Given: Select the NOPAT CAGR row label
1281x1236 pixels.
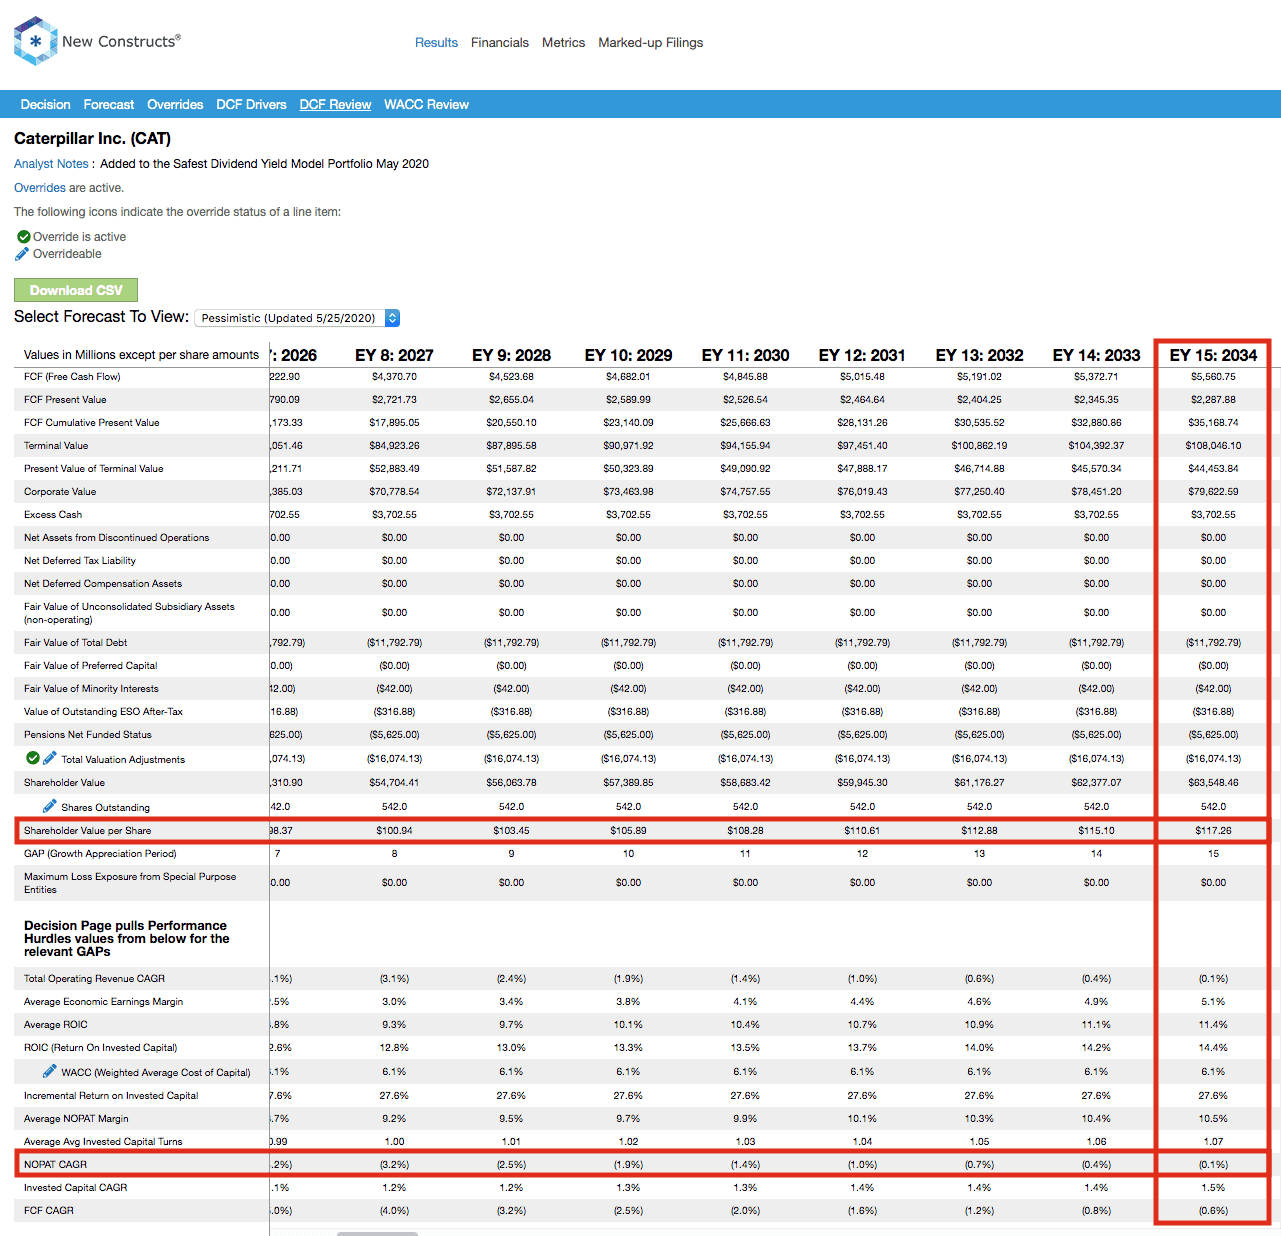Looking at the screenshot, I should click(55, 1164).
